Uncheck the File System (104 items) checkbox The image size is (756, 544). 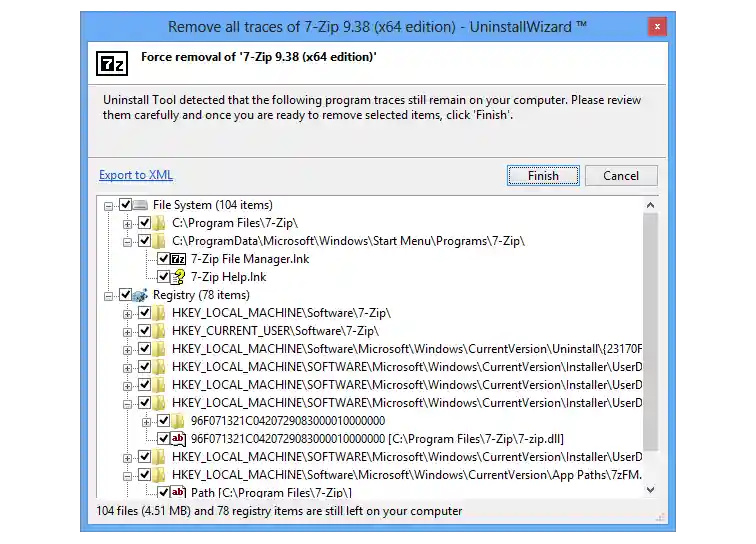(x=126, y=205)
